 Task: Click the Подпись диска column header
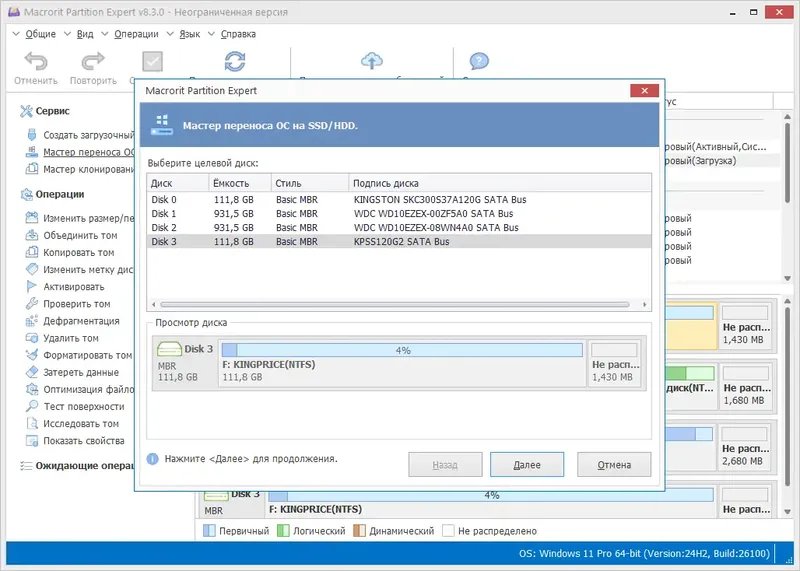[500, 183]
